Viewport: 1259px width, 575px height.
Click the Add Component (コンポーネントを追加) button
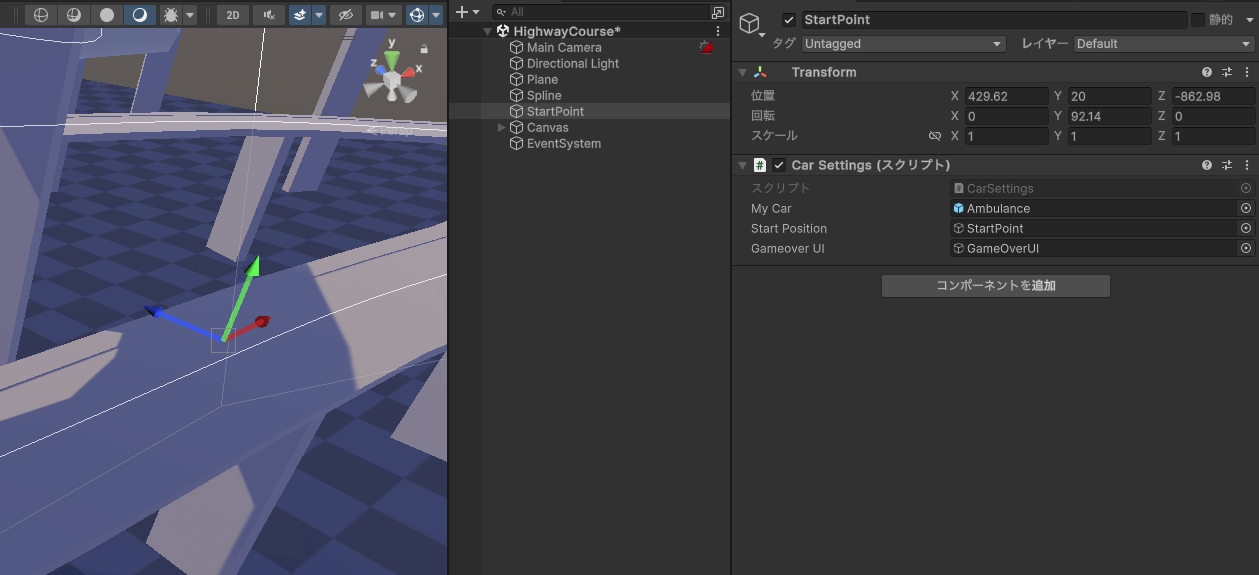pos(995,286)
